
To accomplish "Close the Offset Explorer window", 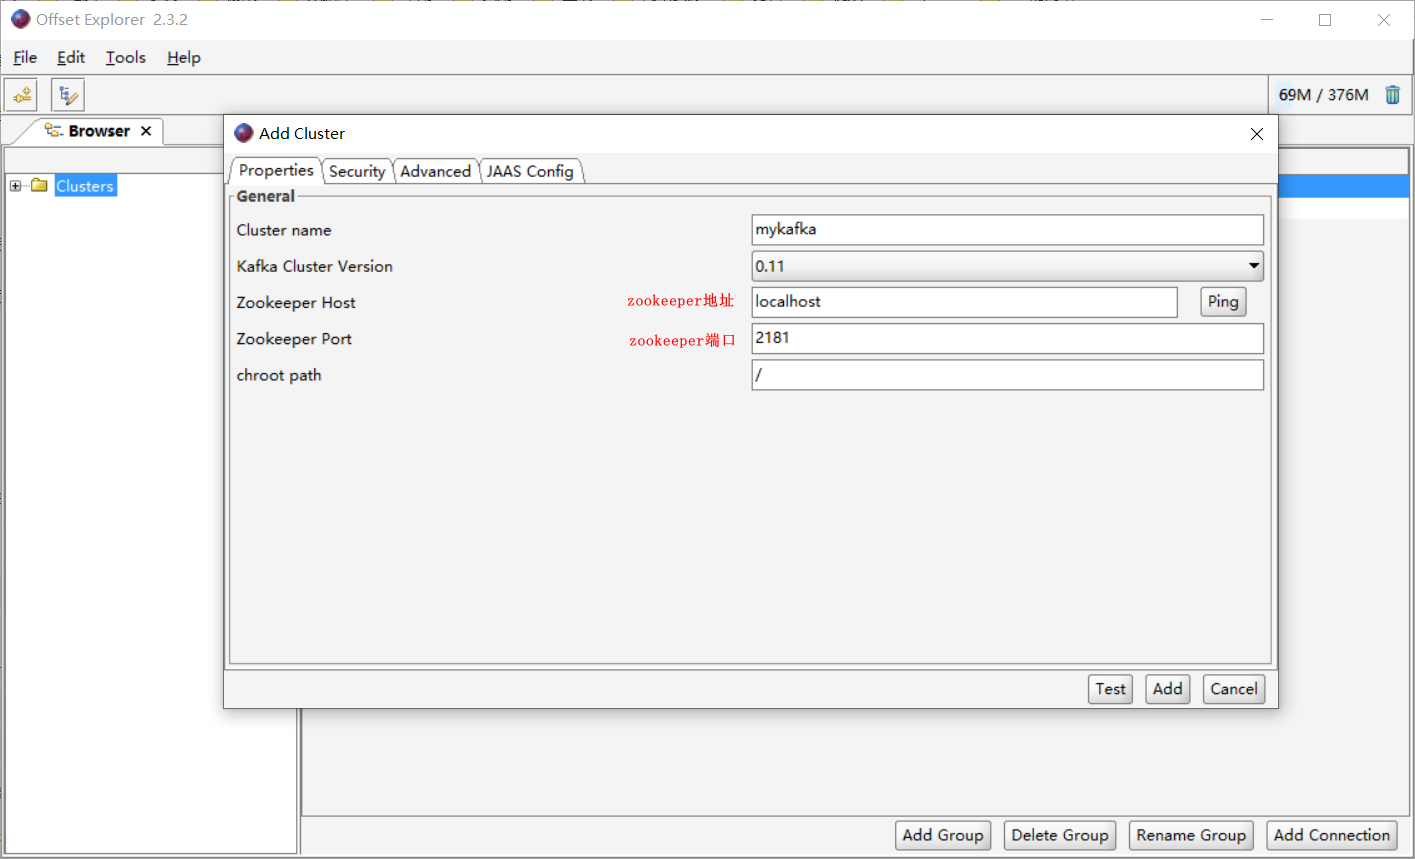I will pyautogui.click(x=1384, y=20).
